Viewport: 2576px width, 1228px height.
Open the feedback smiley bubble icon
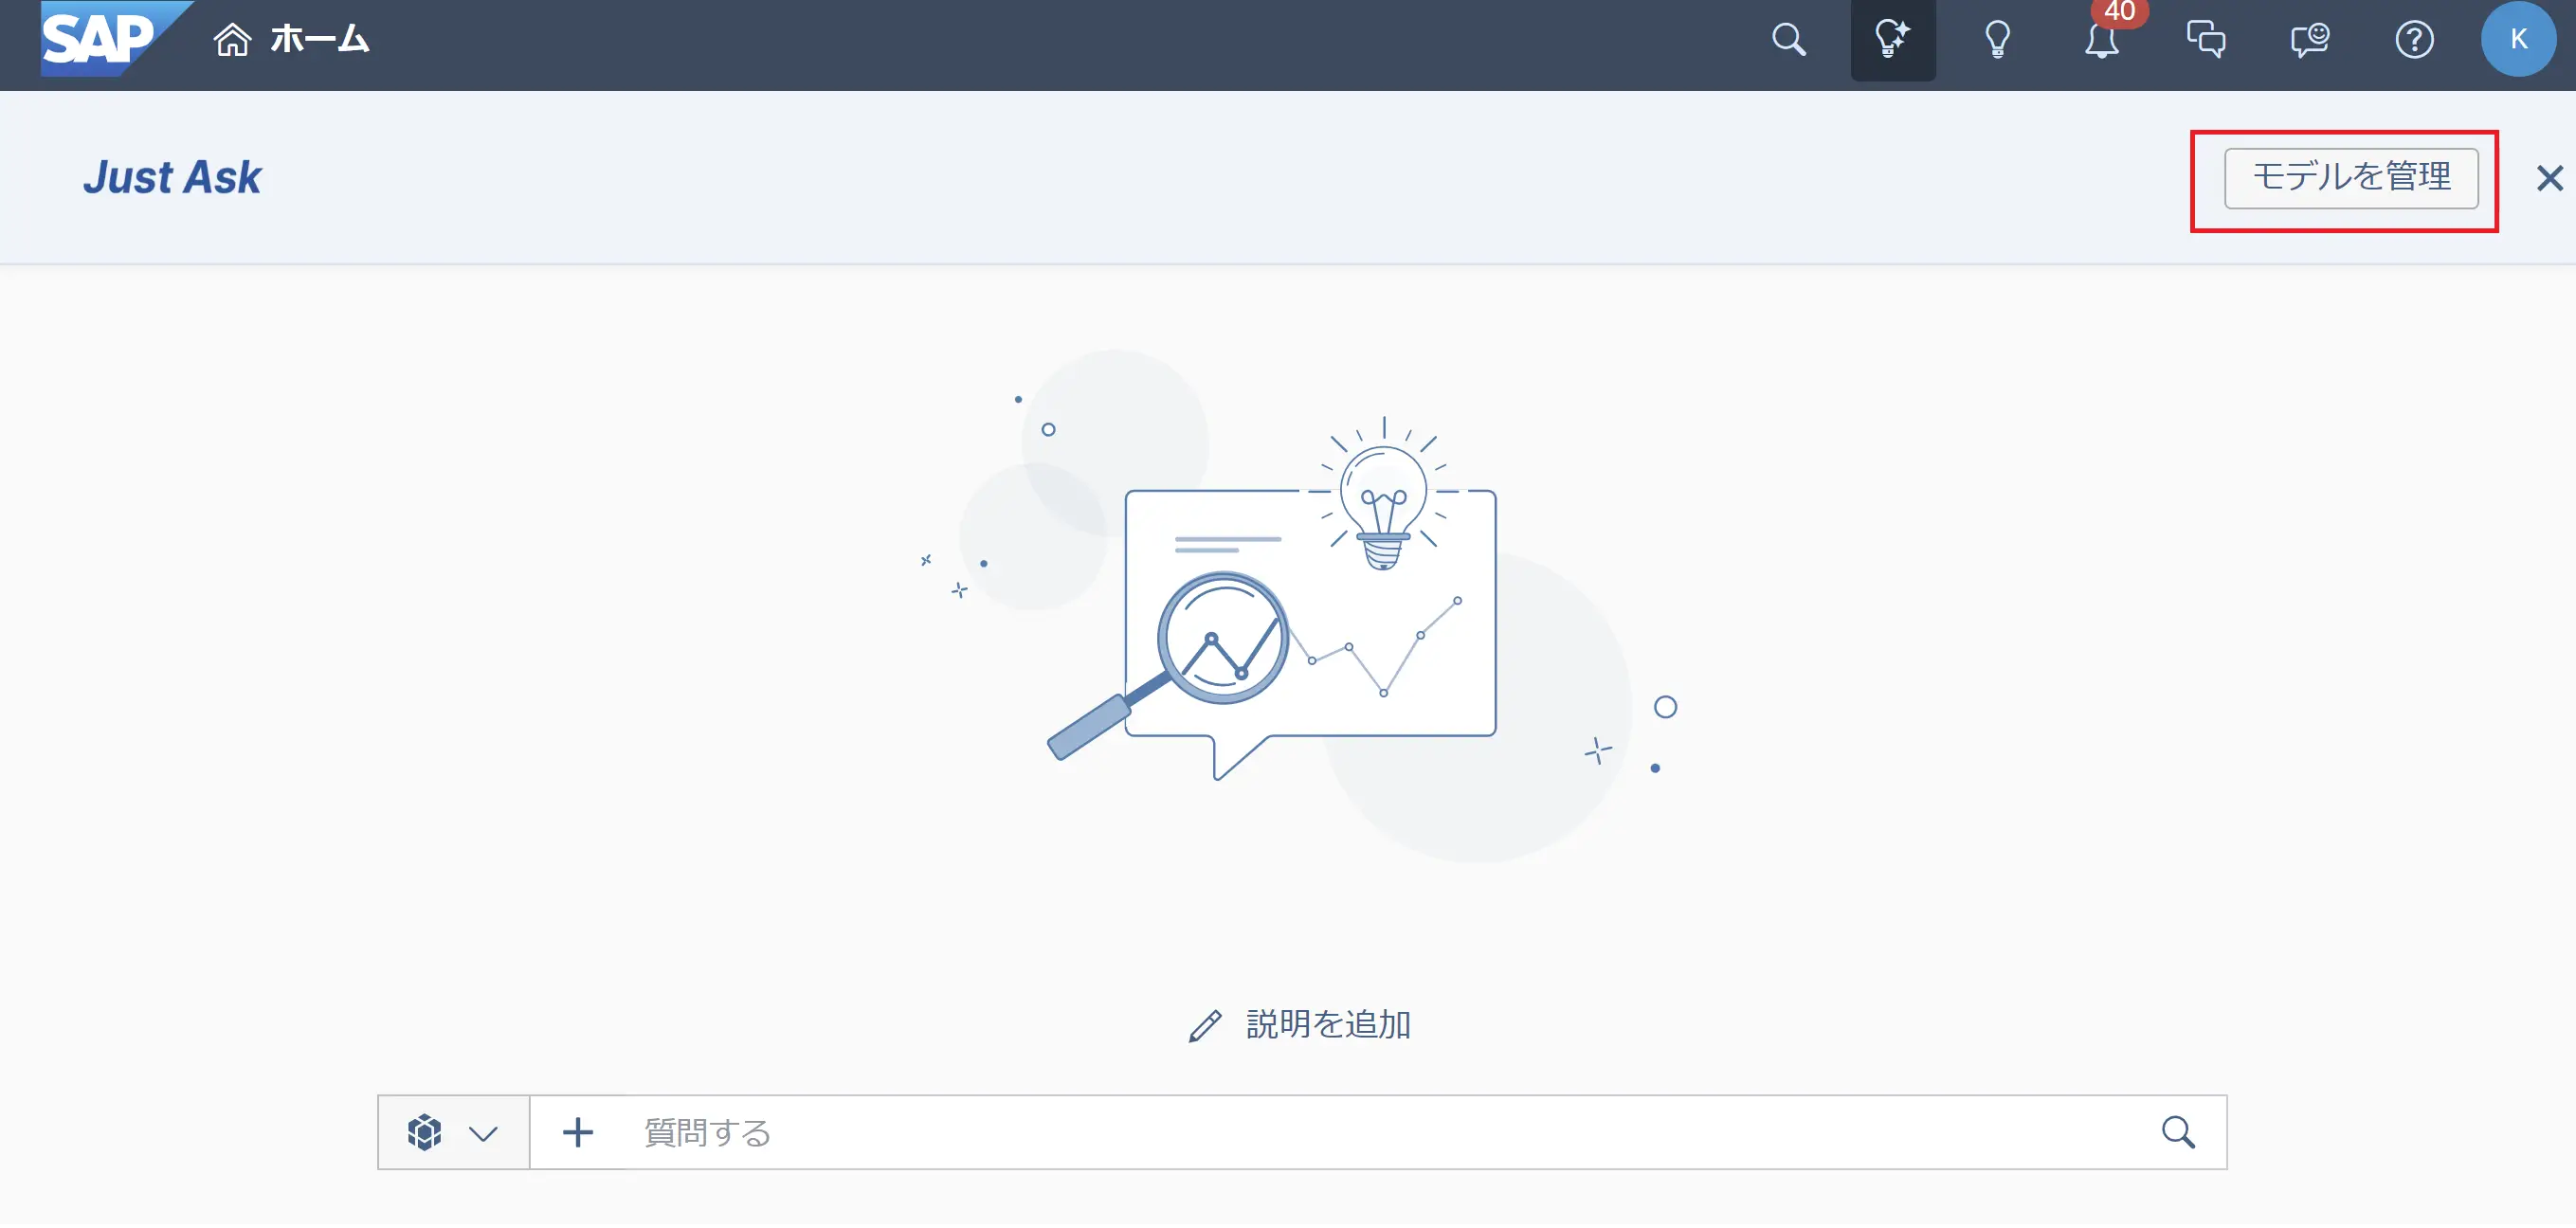pyautogui.click(x=2310, y=40)
